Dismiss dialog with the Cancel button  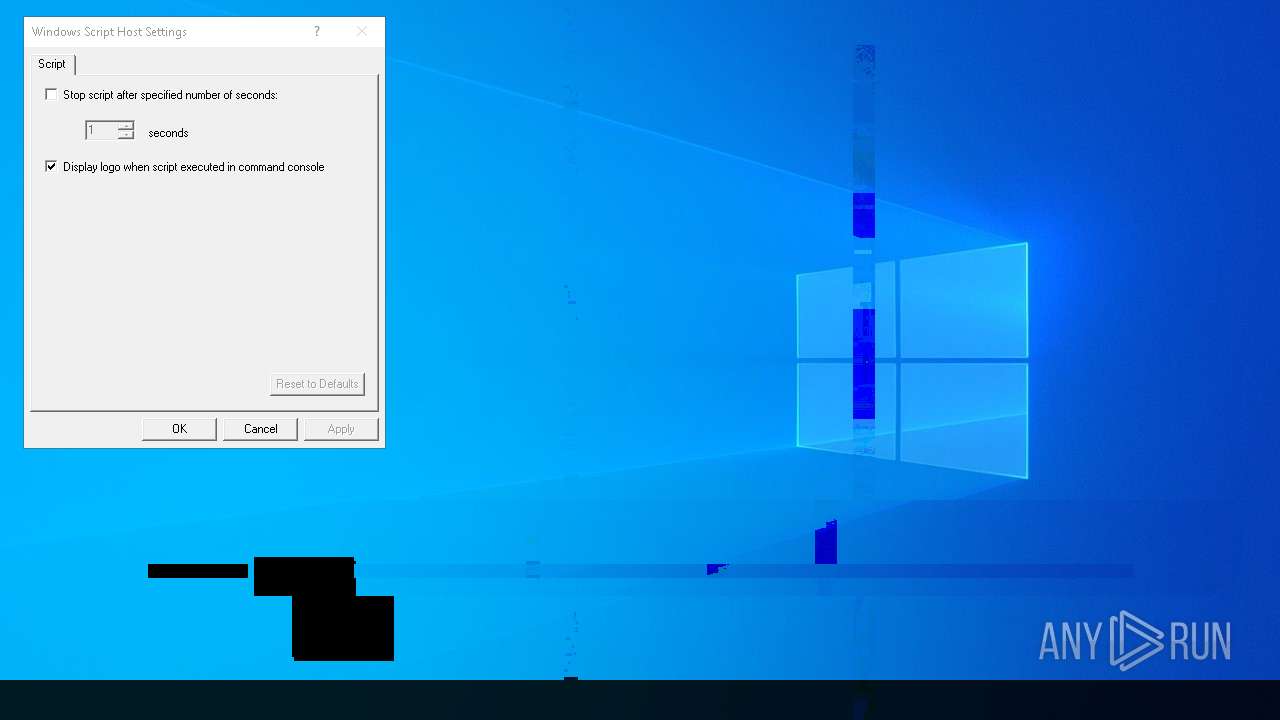260,429
